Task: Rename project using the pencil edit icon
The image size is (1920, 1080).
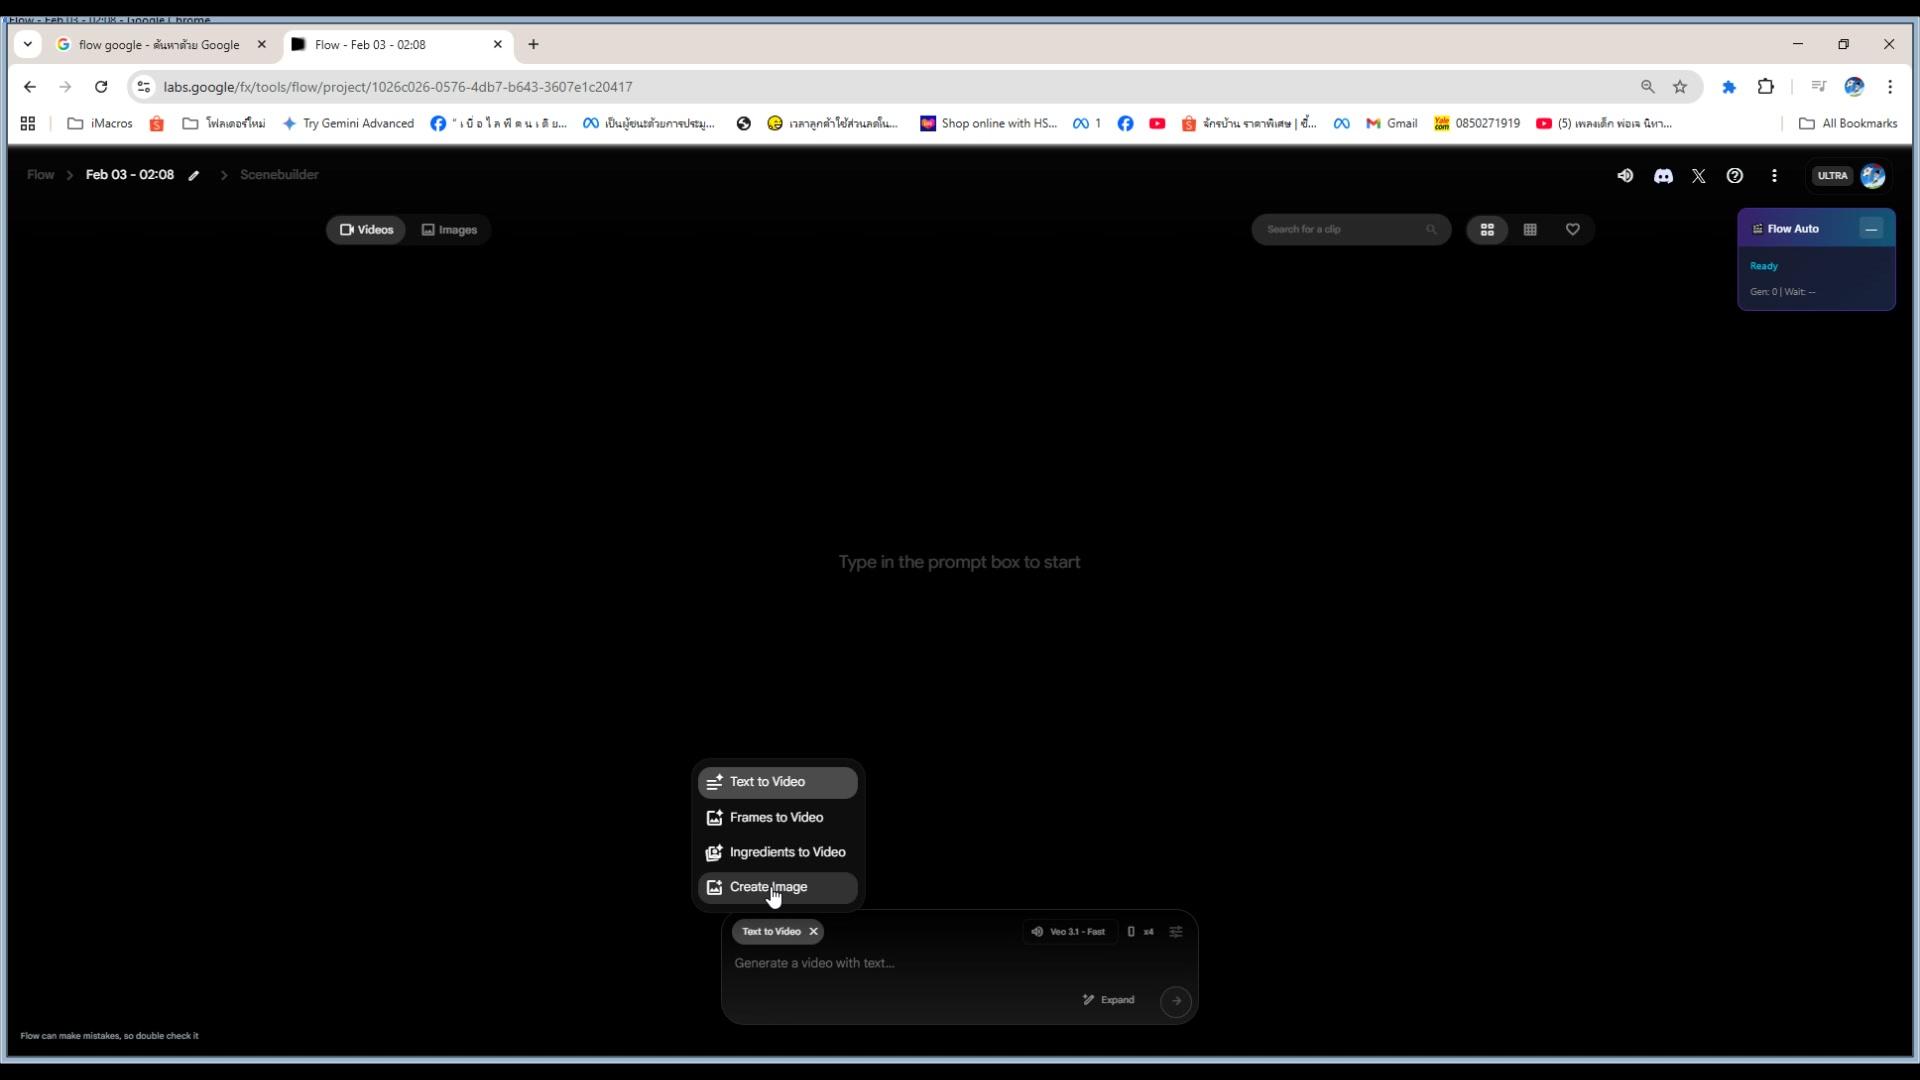Action: click(194, 174)
